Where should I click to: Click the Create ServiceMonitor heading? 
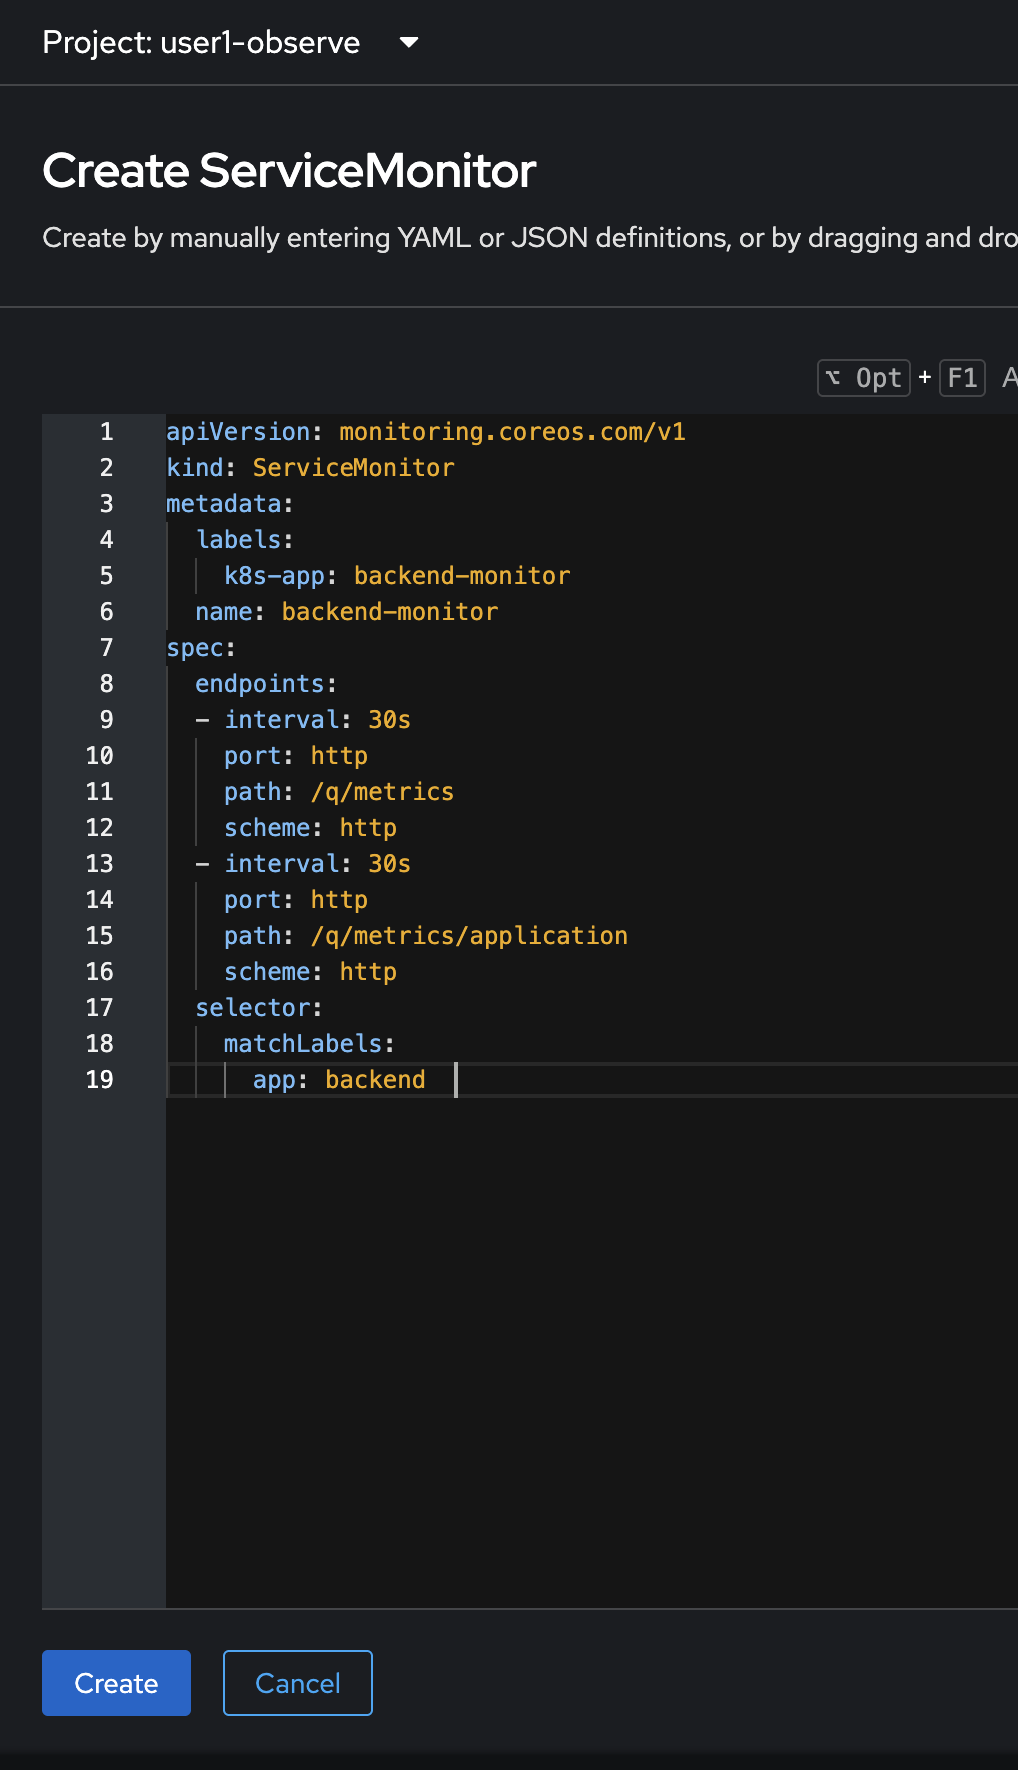point(290,170)
